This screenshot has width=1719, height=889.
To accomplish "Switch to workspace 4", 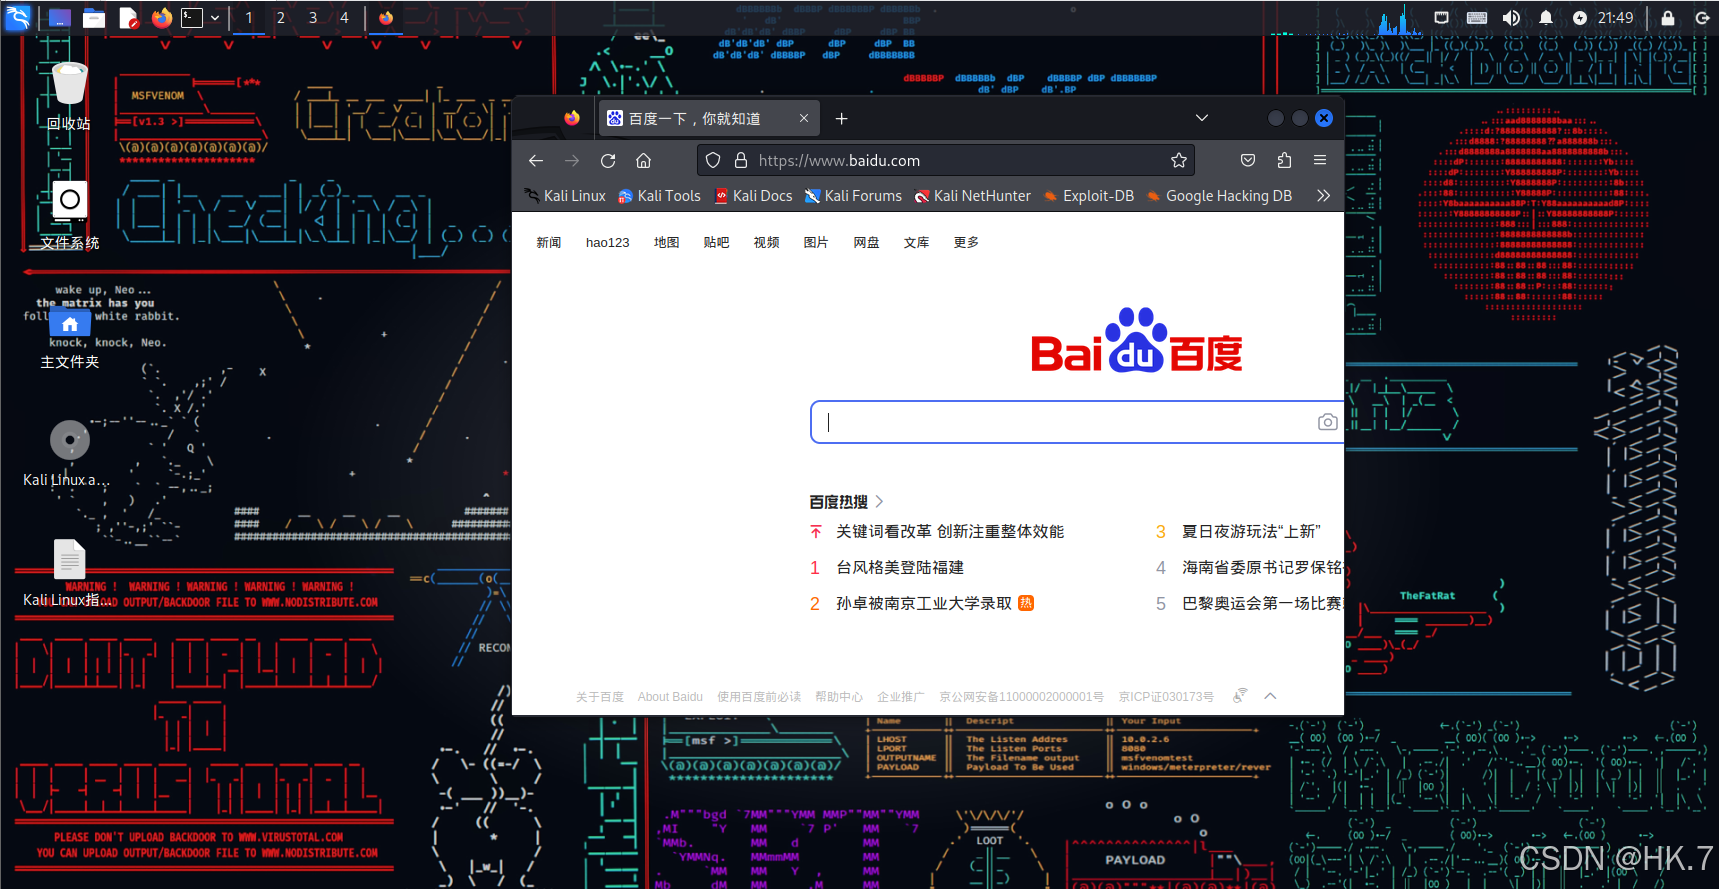I will (344, 18).
